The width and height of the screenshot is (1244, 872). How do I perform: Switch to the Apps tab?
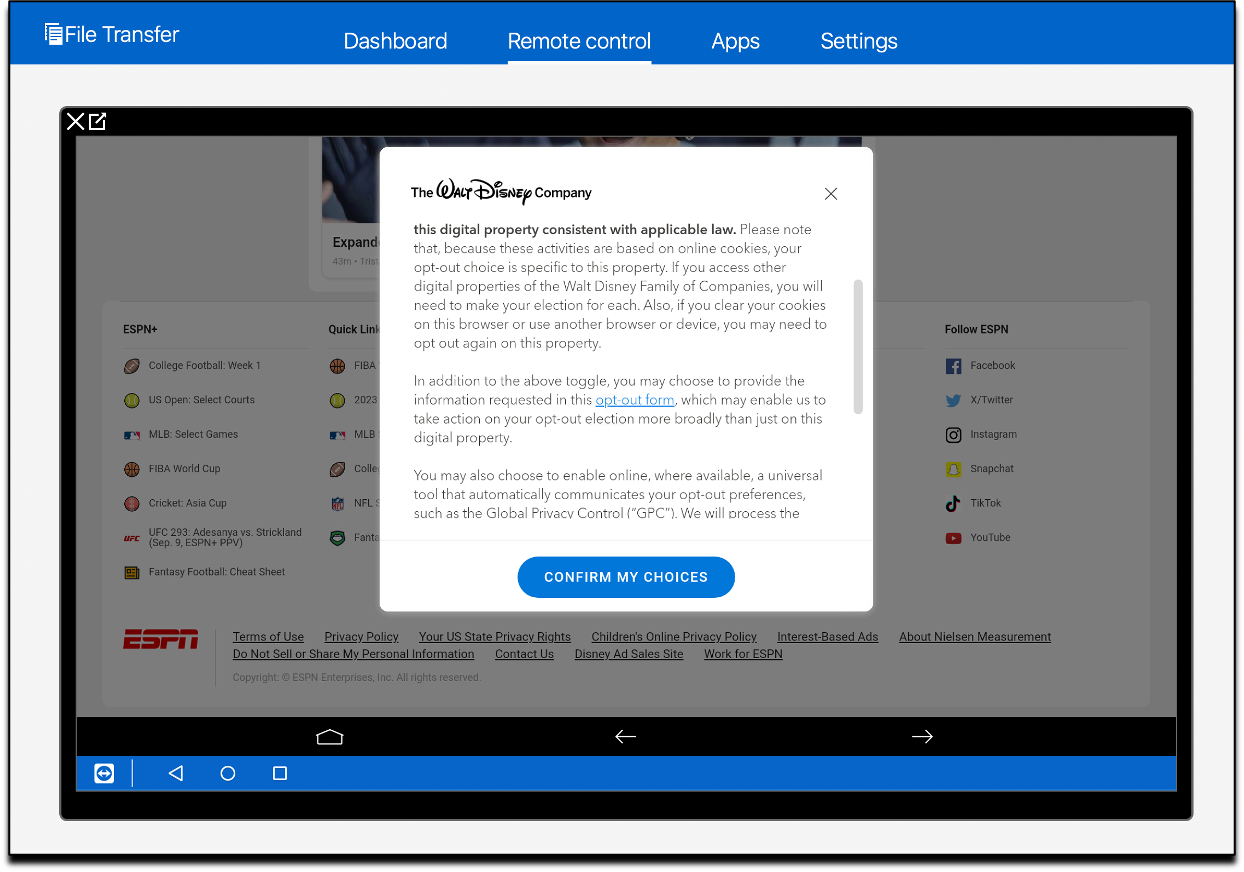[x=735, y=41]
